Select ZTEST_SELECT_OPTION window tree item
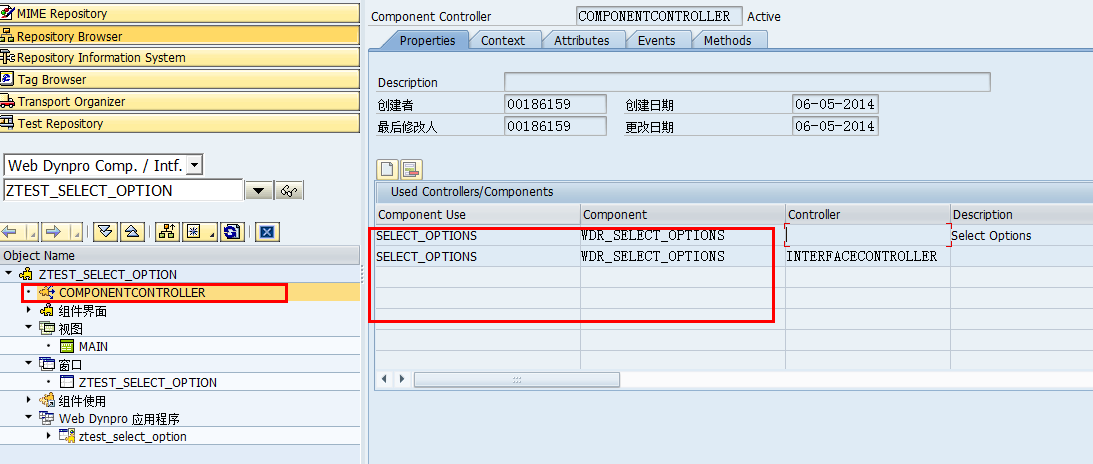The image size is (1093, 464). [x=147, y=382]
